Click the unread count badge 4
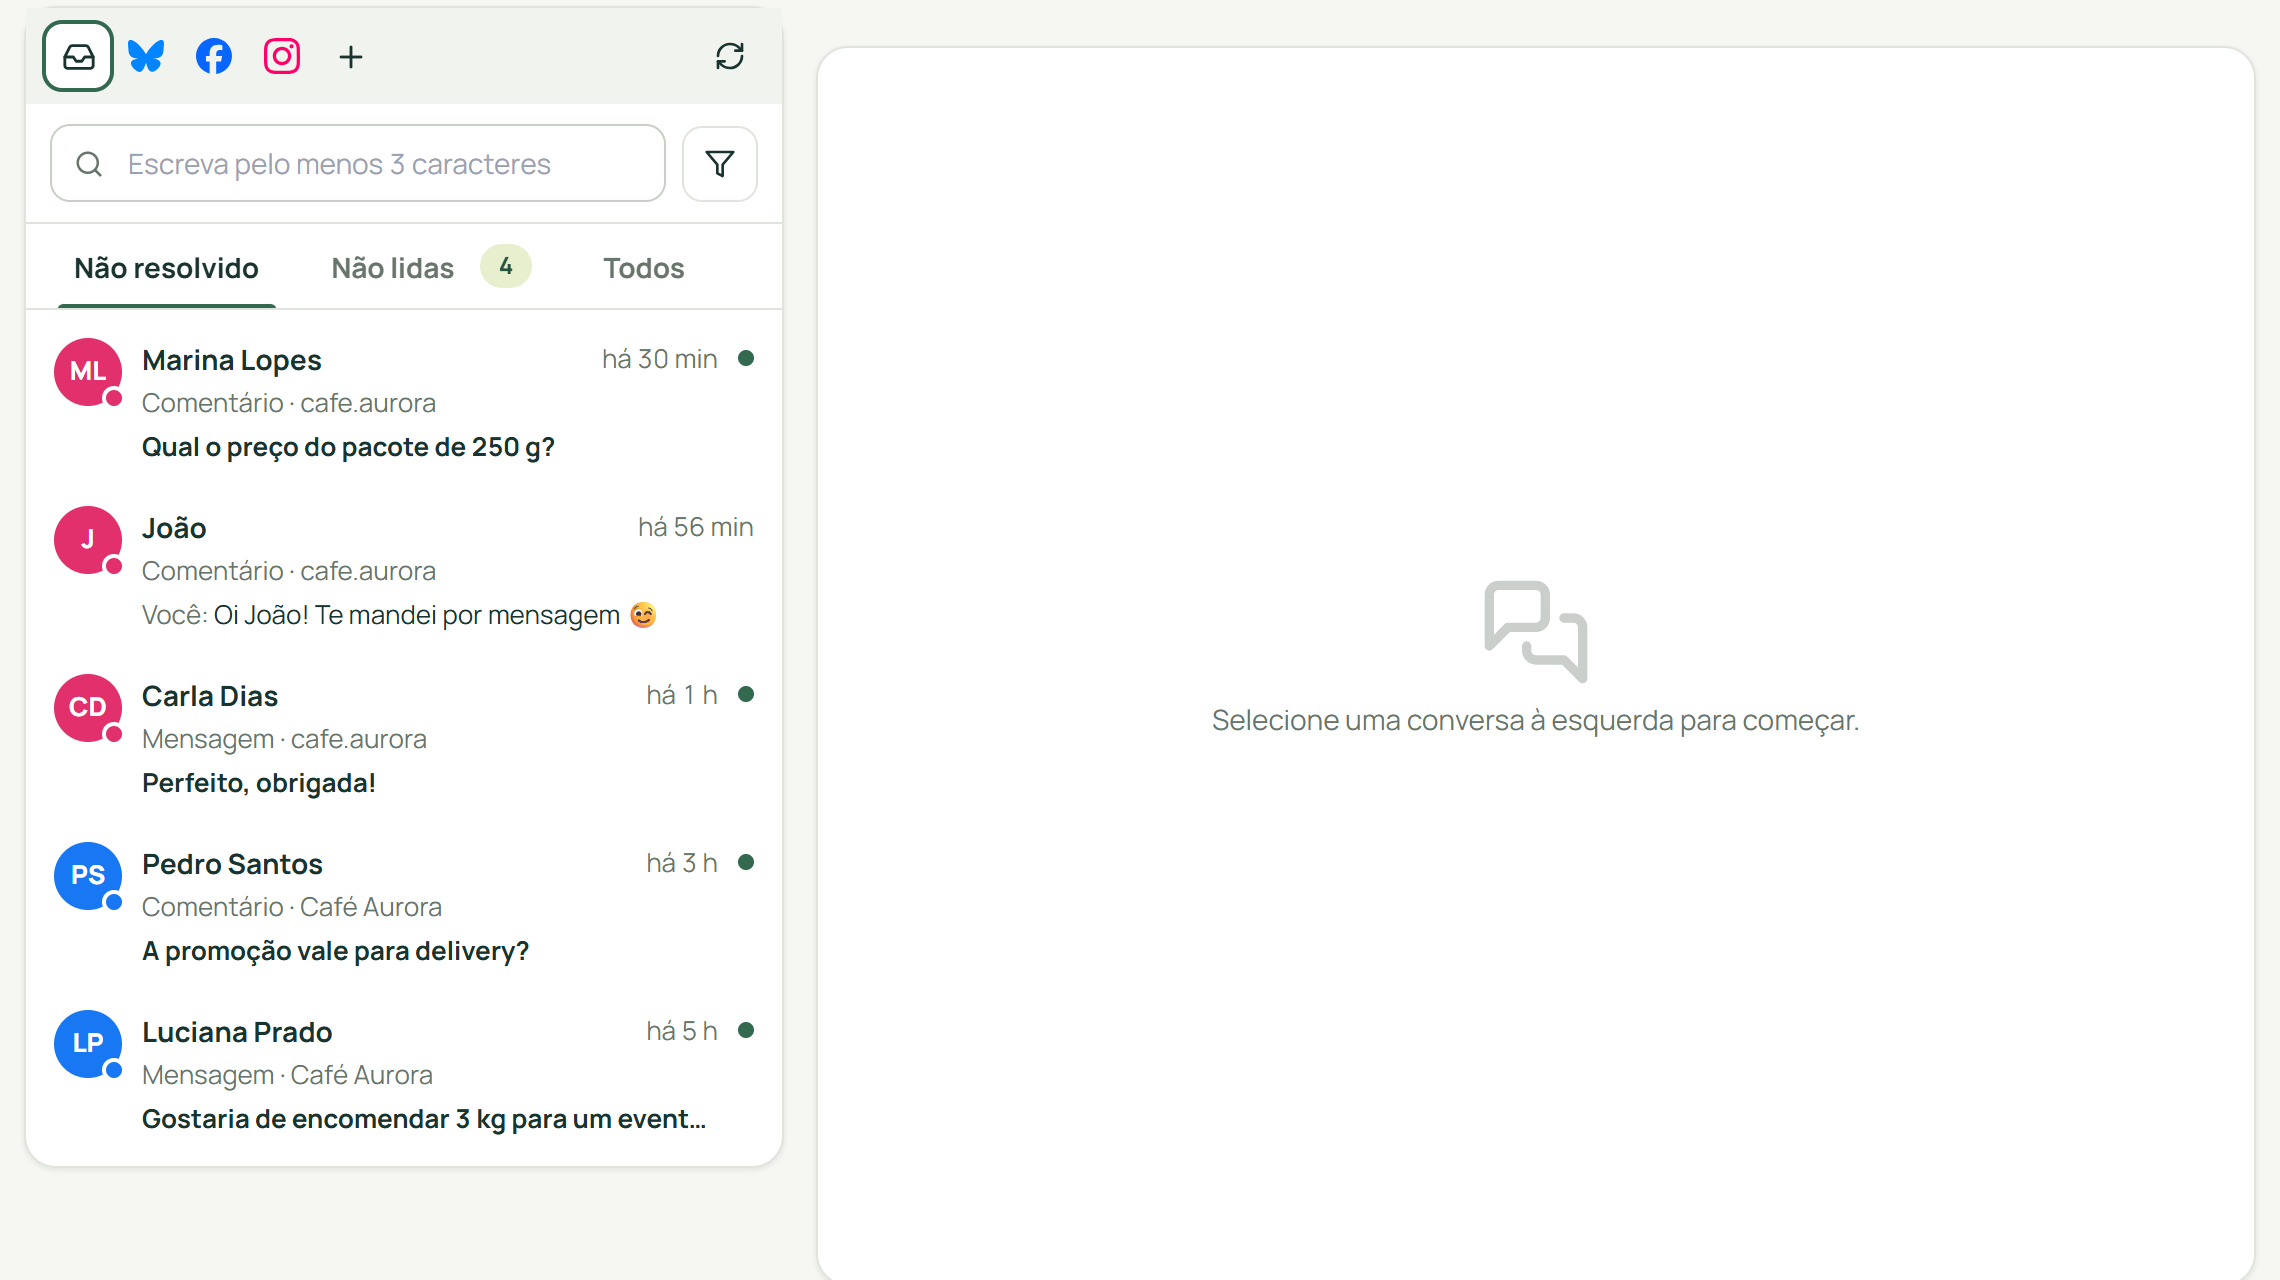Viewport: 2280px width, 1280px height. [x=506, y=266]
